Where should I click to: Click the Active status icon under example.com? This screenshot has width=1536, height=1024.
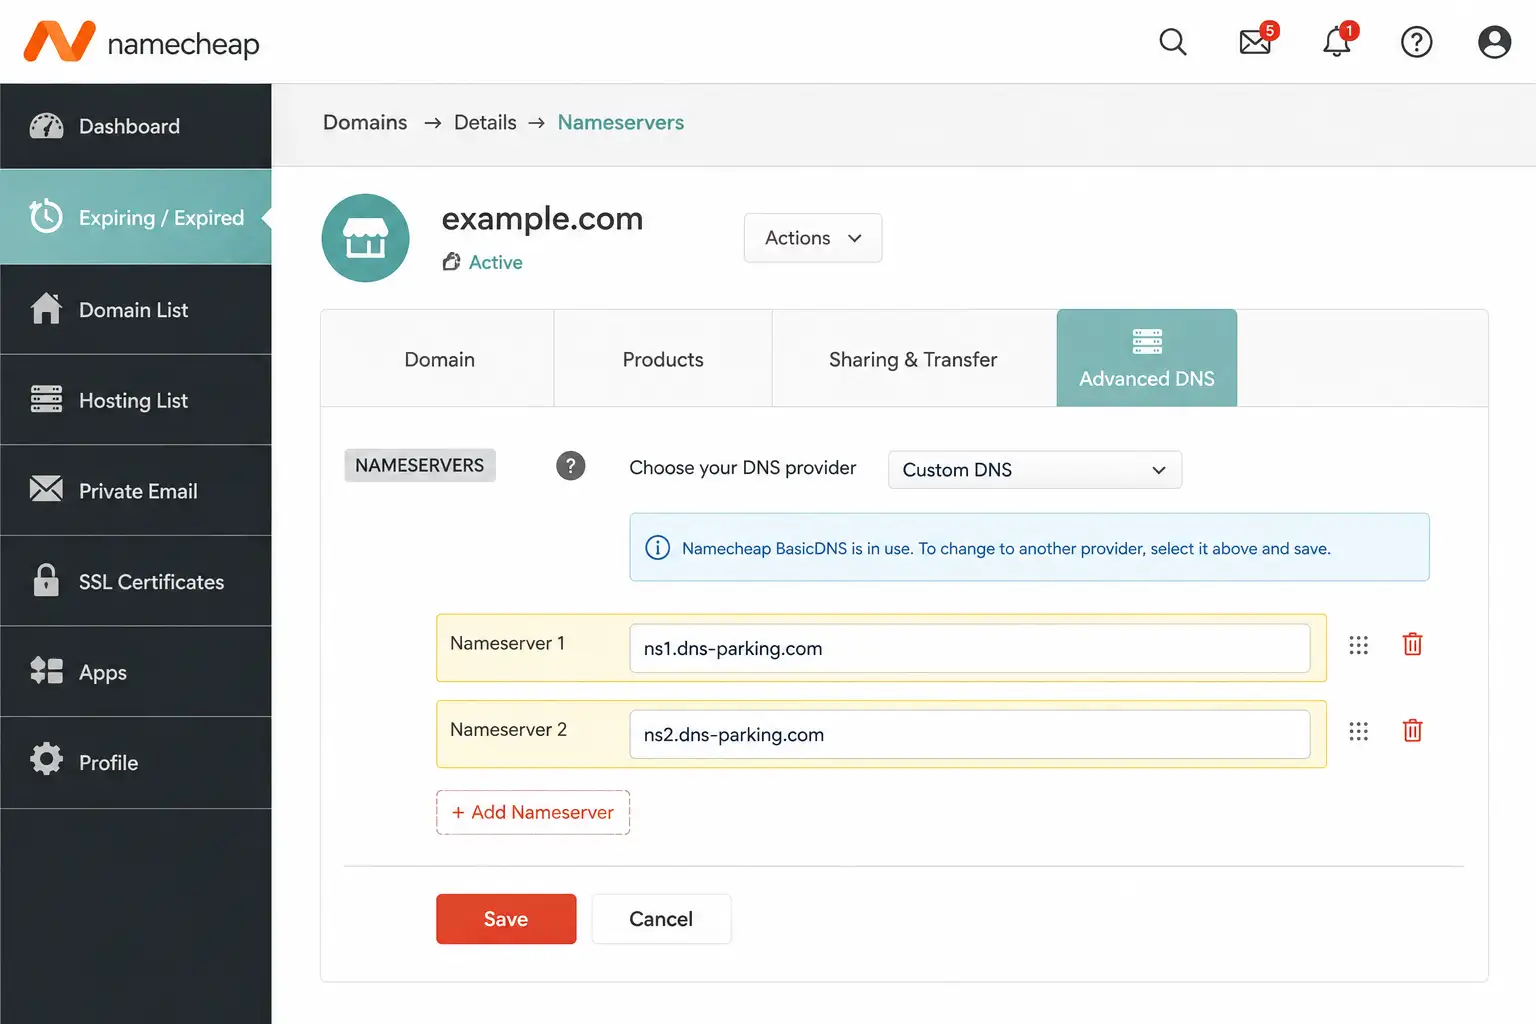[451, 261]
